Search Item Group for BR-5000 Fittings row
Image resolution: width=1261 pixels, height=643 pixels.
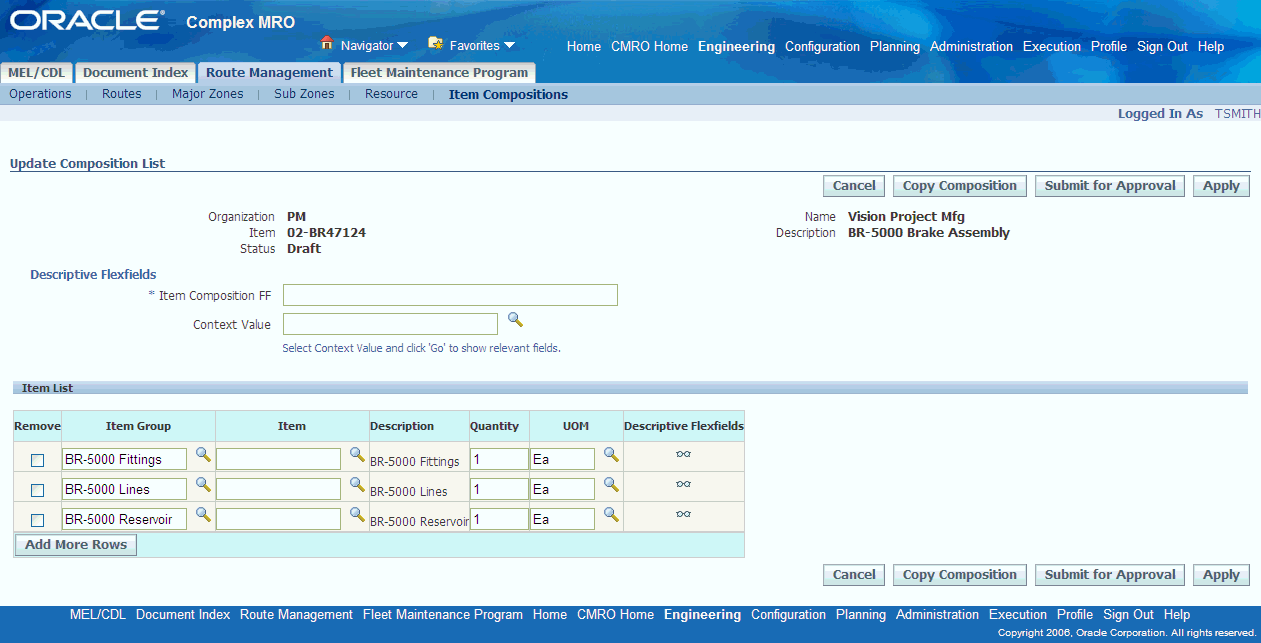[x=203, y=455]
